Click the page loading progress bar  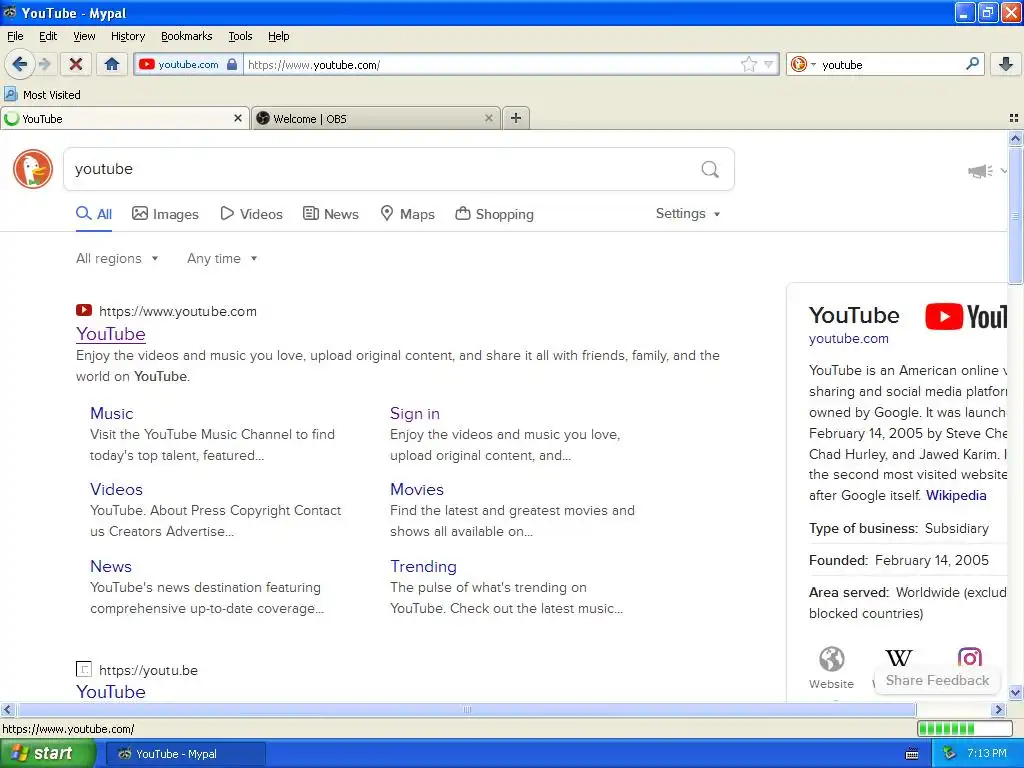coord(965,728)
